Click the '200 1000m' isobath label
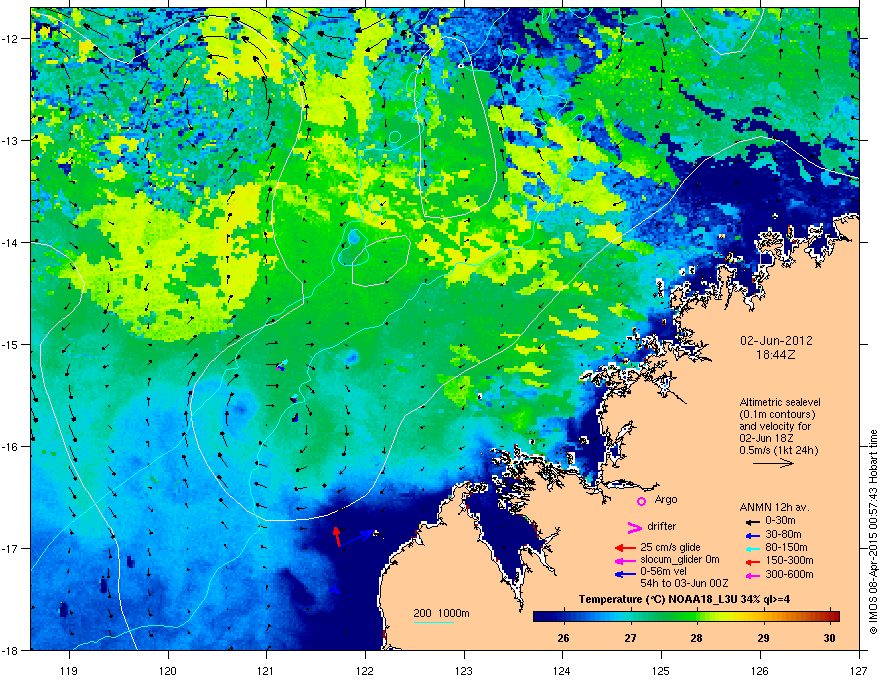Viewport: 880px width, 680px height. coord(441,613)
